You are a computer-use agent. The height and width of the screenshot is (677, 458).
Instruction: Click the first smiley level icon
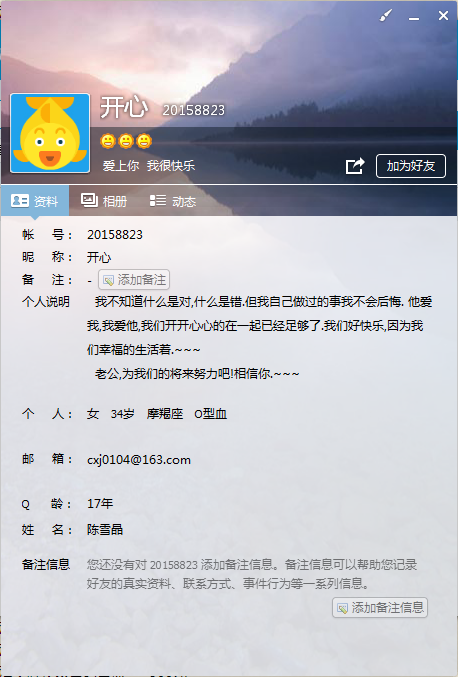(108, 141)
